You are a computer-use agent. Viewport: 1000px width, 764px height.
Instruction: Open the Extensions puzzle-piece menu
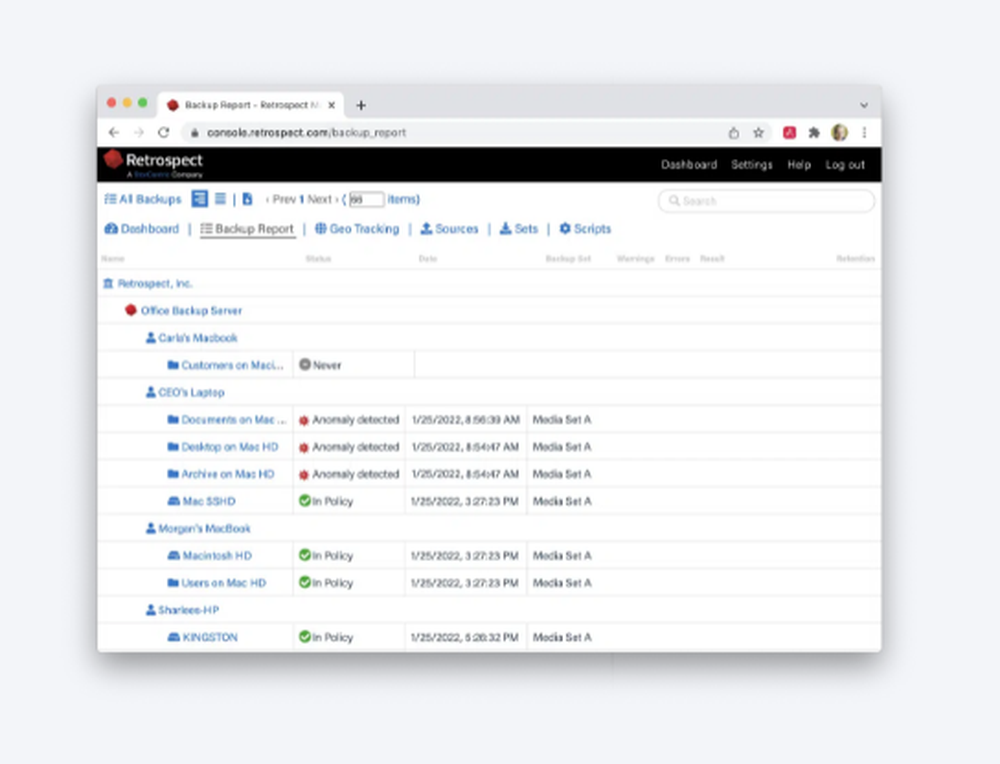pyautogui.click(x=814, y=133)
